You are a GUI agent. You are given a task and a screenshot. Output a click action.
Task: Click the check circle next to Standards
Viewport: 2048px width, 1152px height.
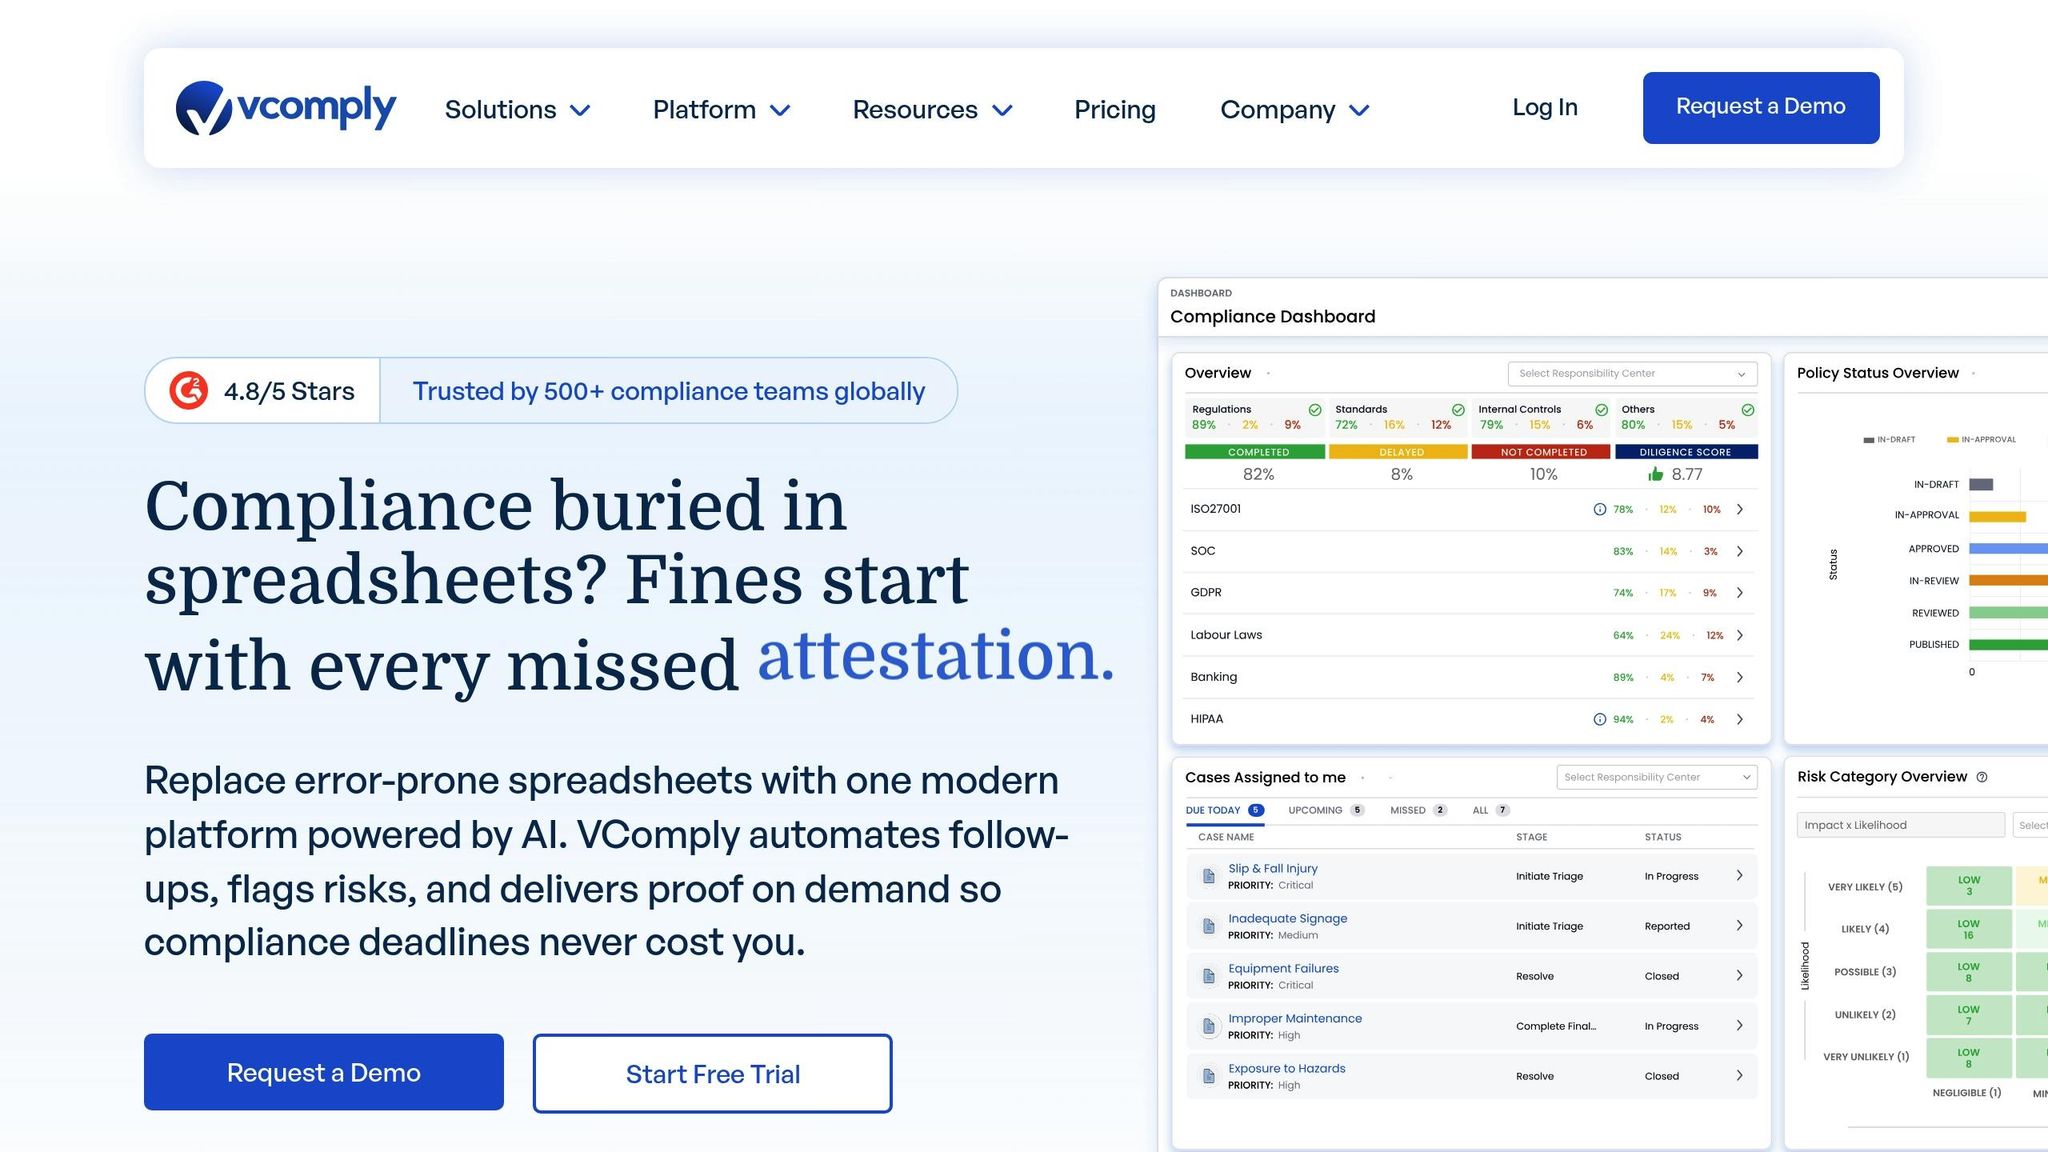point(1458,410)
